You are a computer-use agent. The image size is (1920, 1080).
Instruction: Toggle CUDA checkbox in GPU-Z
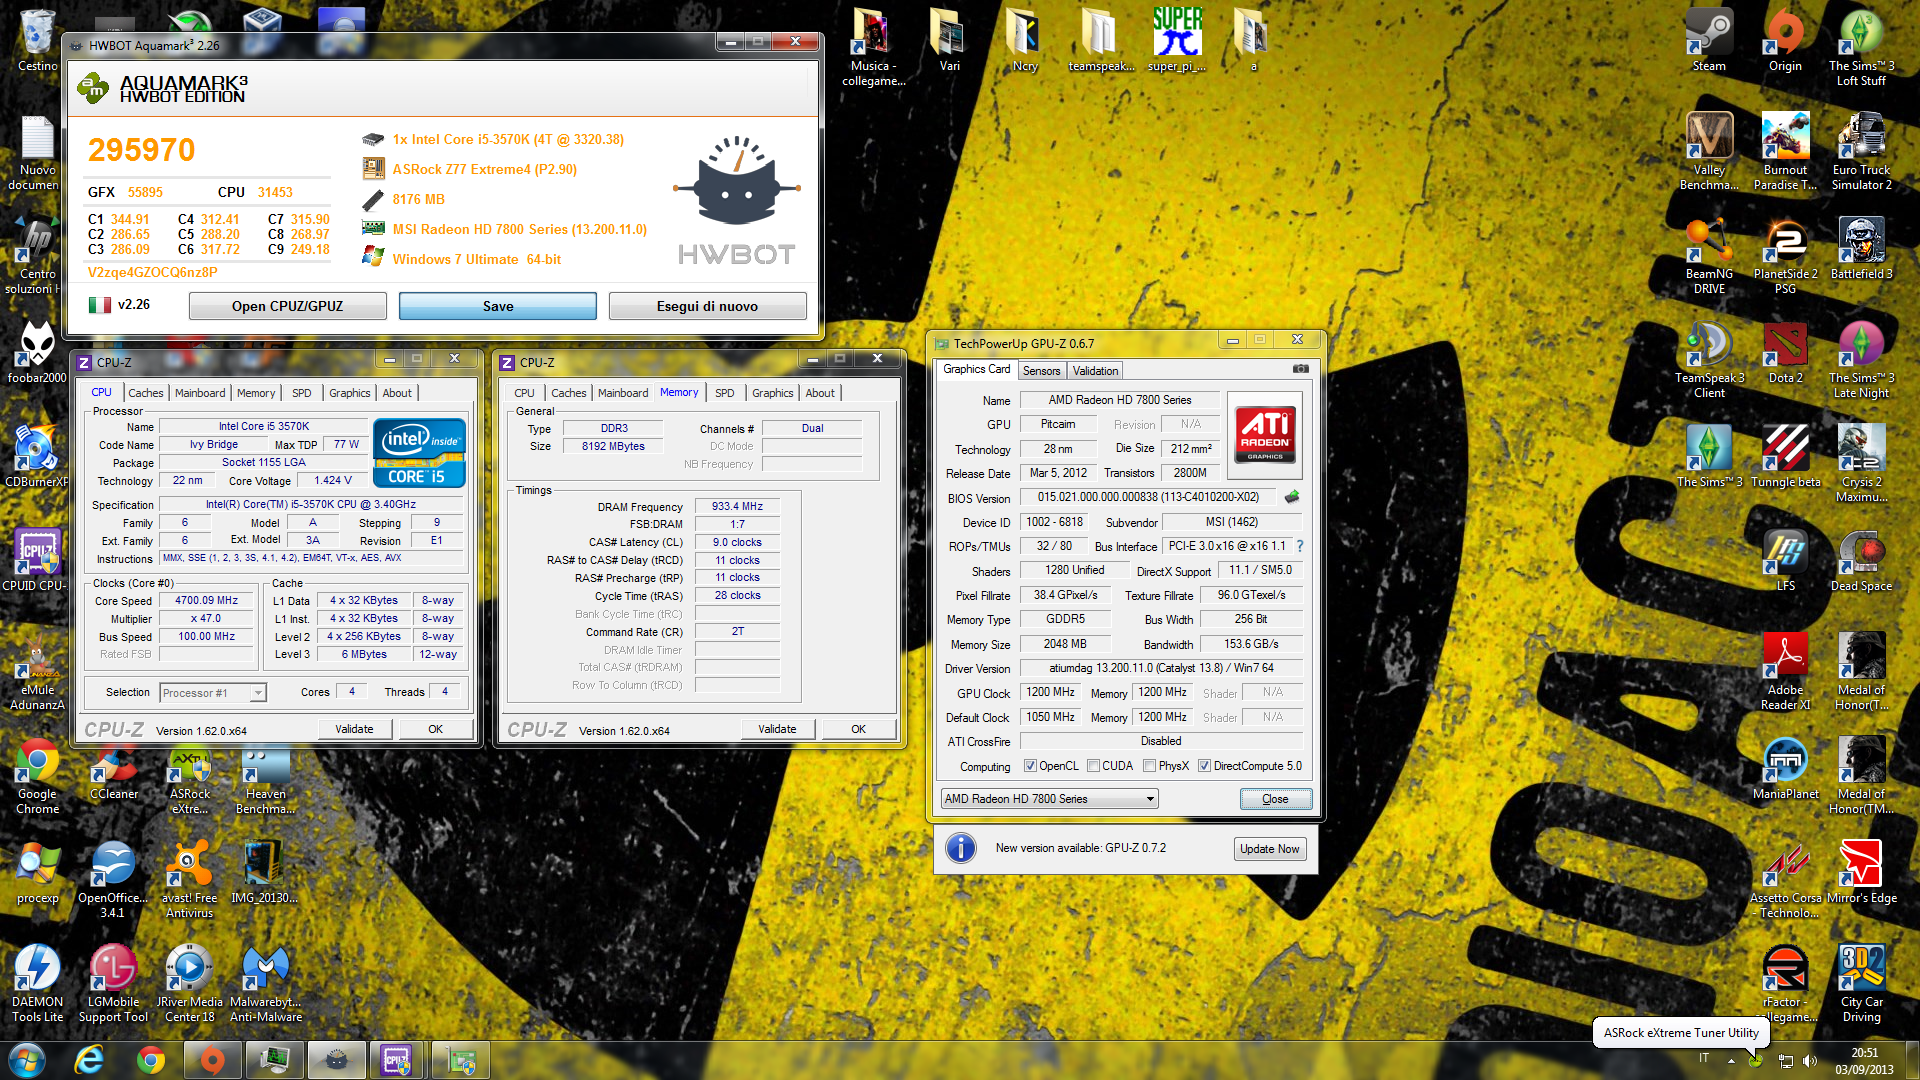[x=1093, y=766]
